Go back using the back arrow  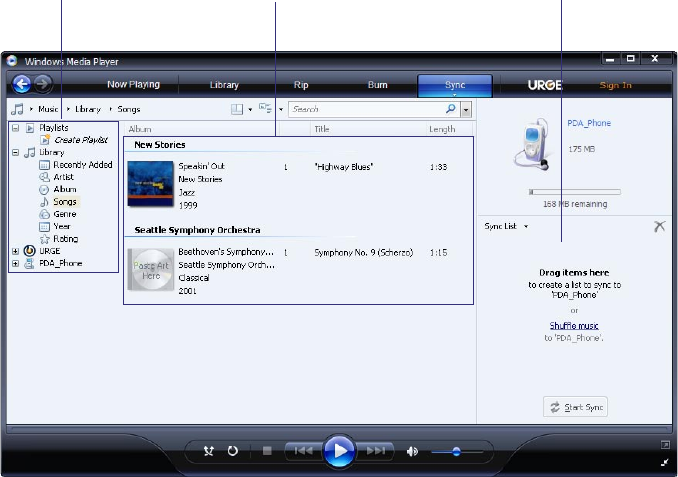pos(22,84)
